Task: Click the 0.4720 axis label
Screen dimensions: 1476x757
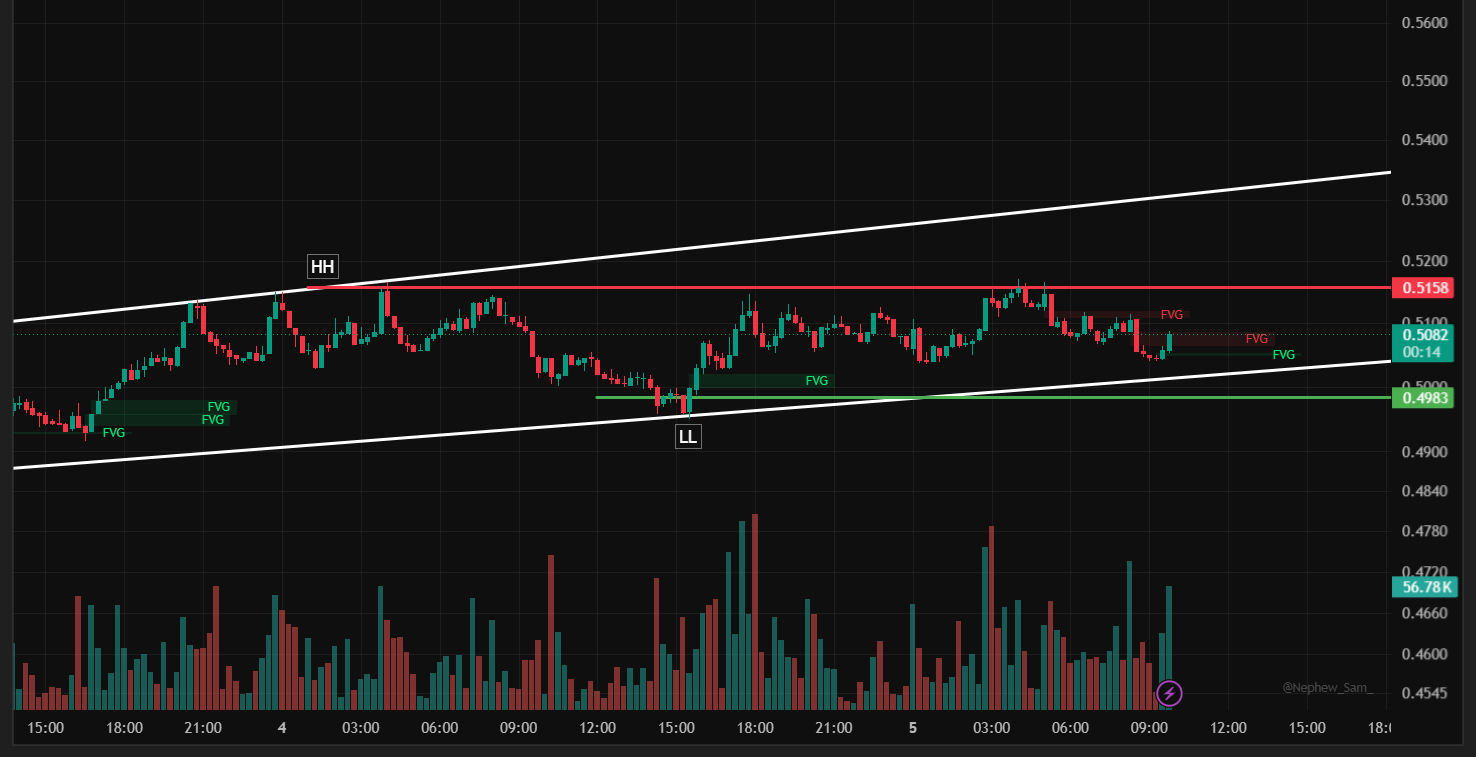Action: point(1425,572)
